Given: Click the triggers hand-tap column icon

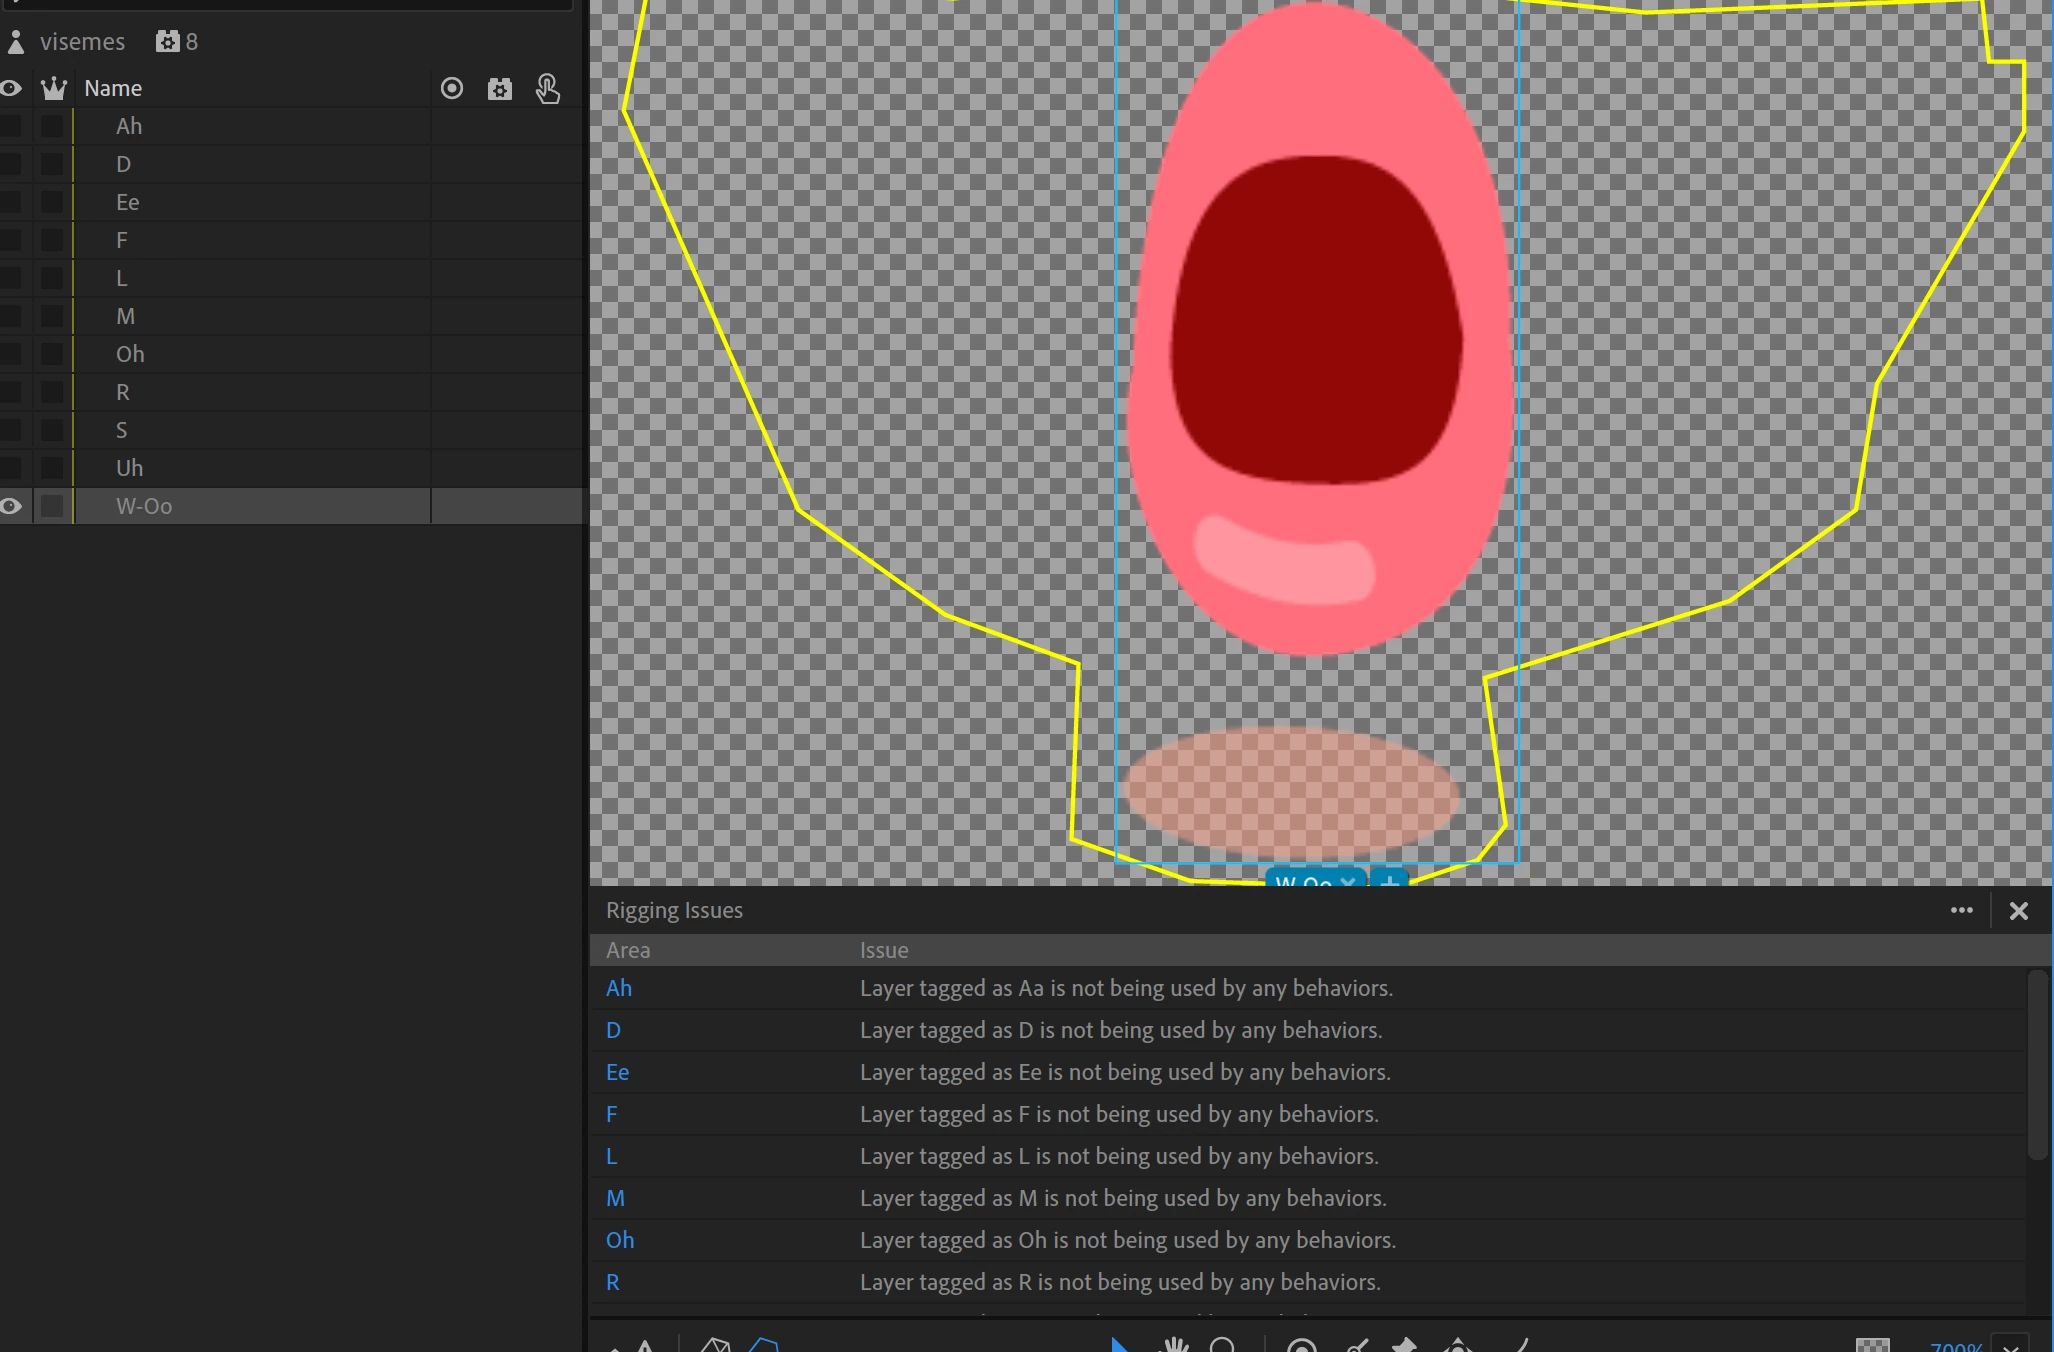Looking at the screenshot, I should pos(547,89).
